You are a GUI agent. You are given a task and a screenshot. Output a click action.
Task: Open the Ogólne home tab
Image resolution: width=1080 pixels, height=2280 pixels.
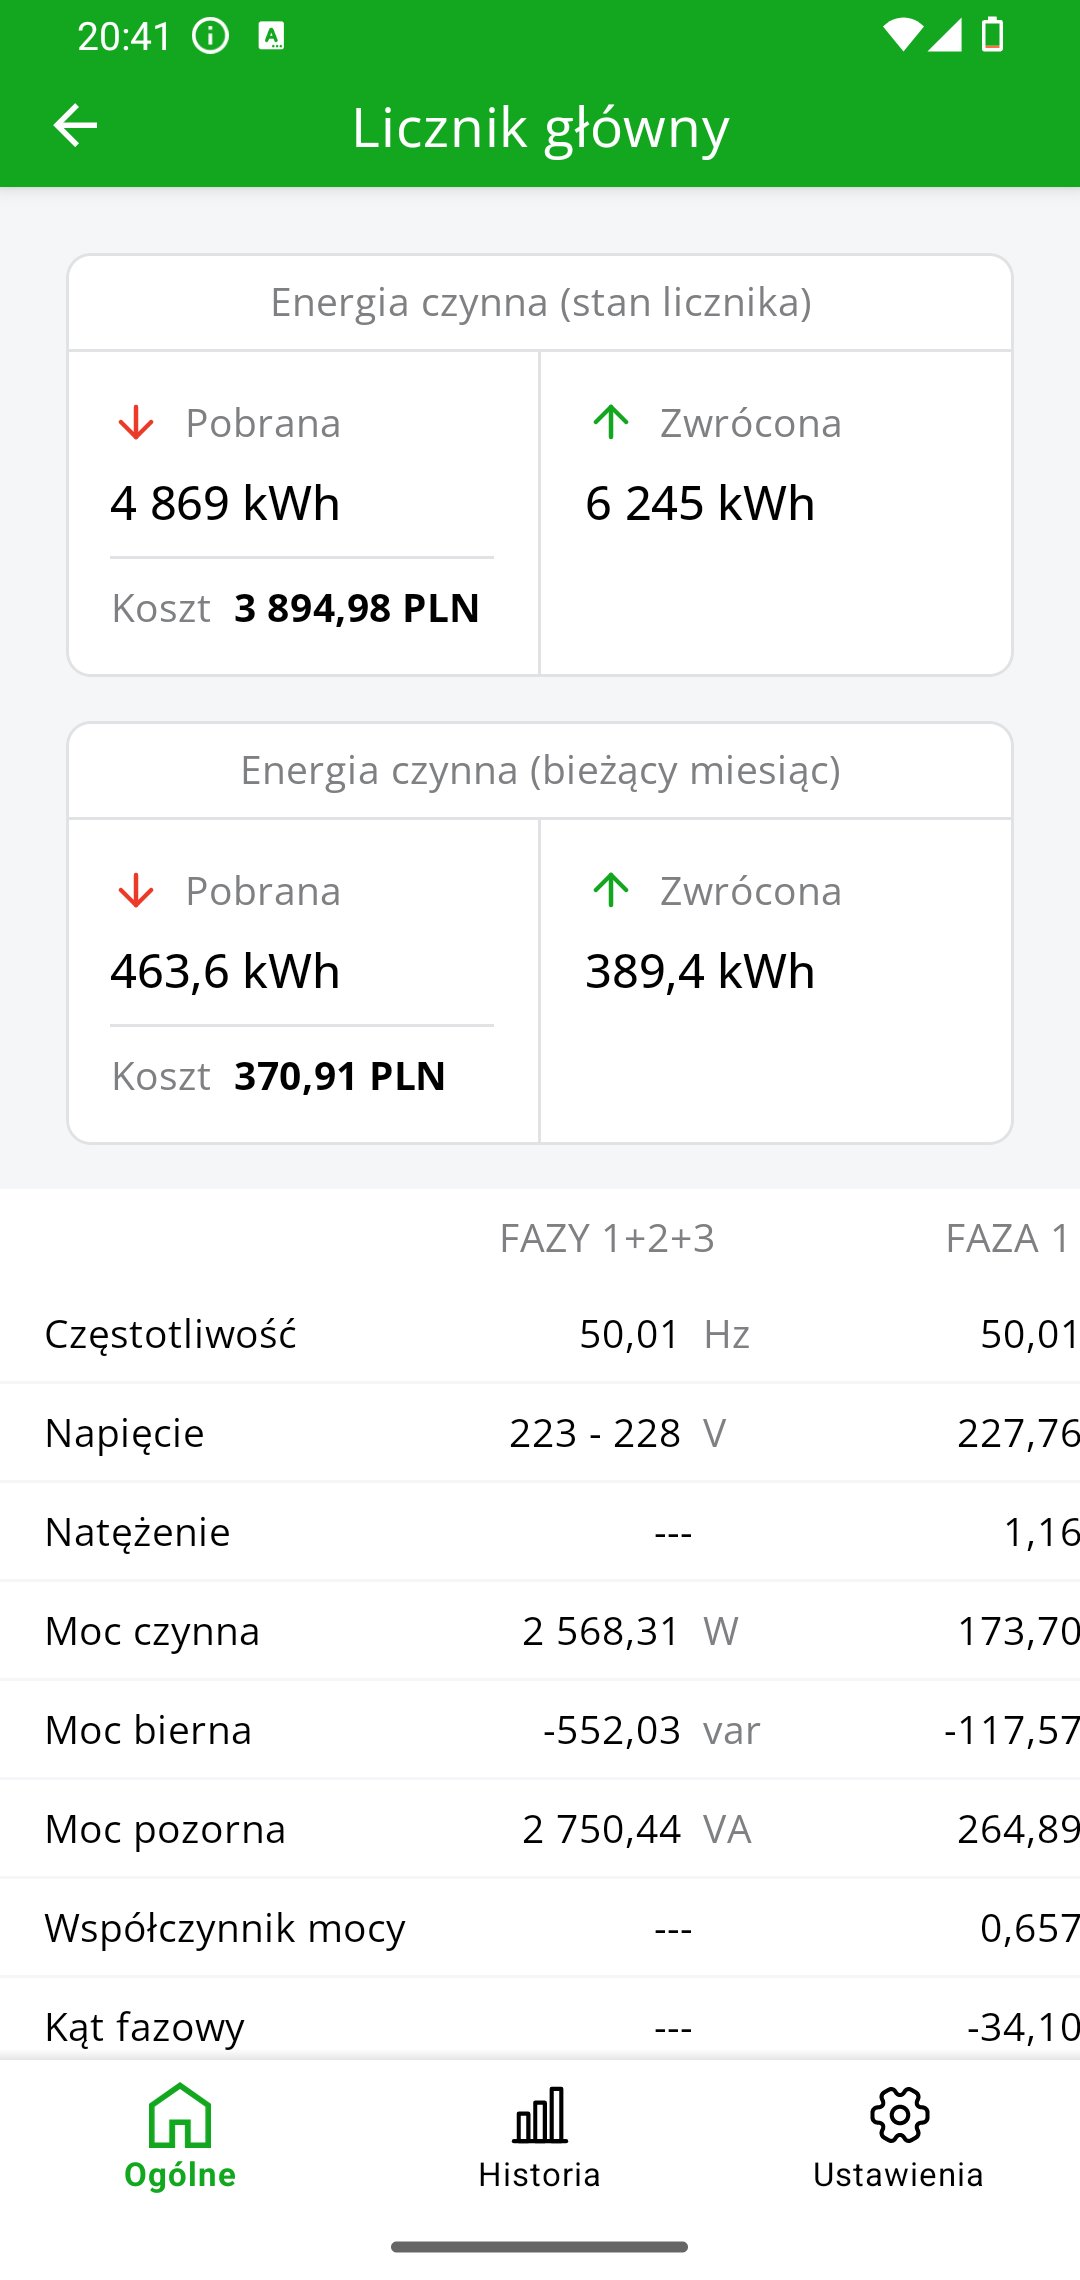tap(180, 2136)
